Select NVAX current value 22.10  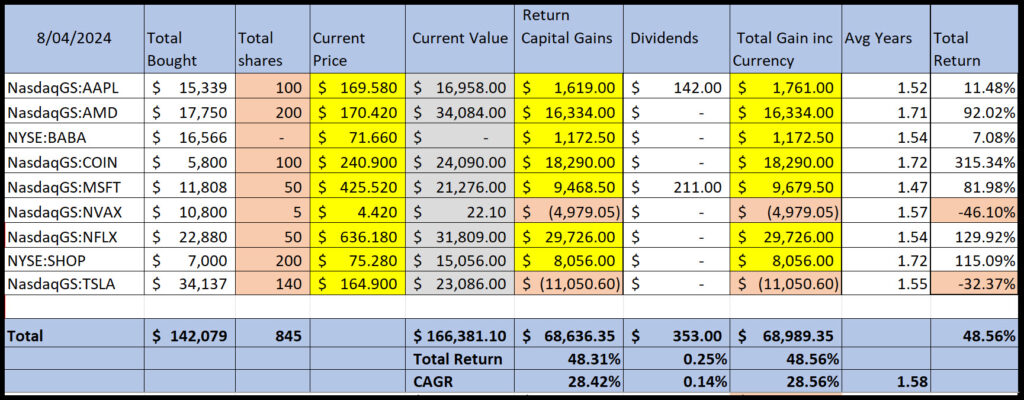(x=460, y=212)
